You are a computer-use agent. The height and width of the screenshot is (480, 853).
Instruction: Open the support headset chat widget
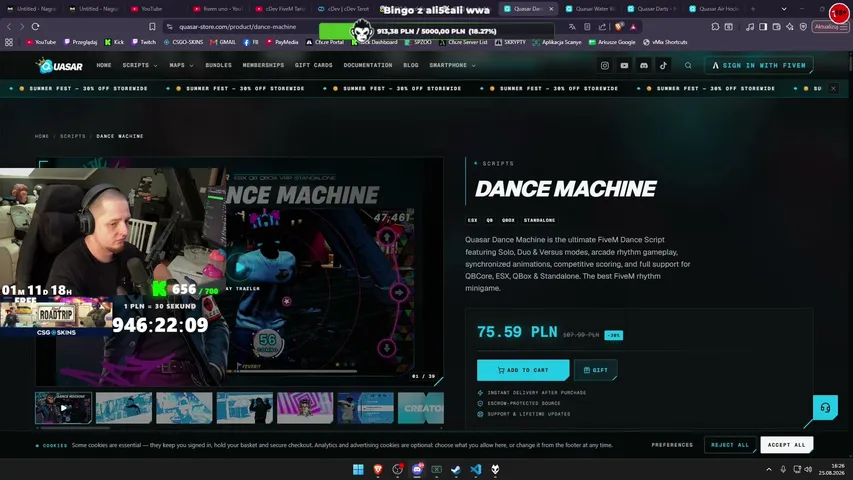(x=825, y=408)
